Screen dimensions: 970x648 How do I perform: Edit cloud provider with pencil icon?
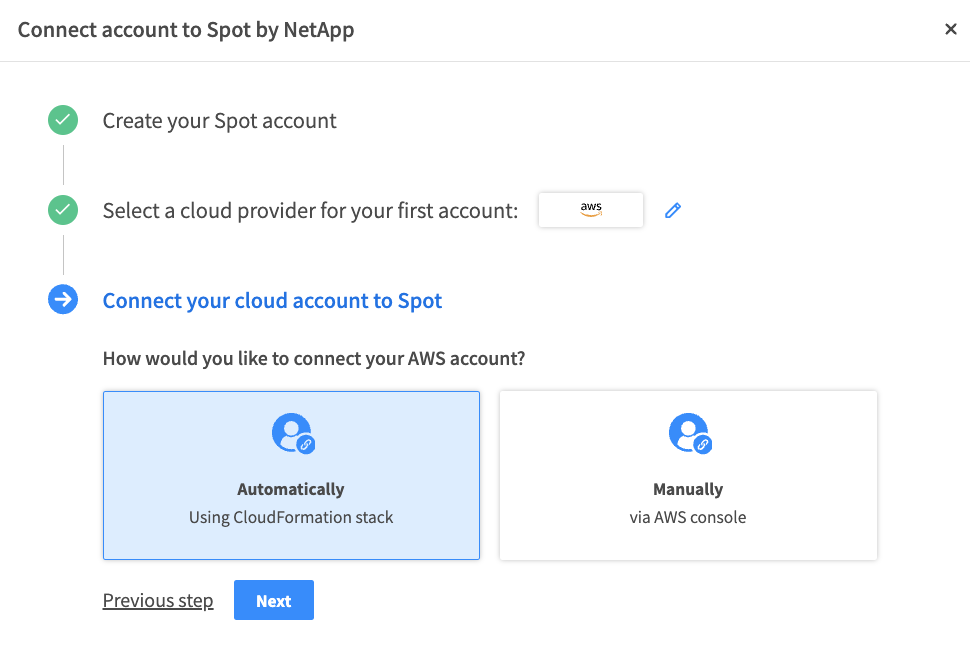pyautogui.click(x=673, y=210)
